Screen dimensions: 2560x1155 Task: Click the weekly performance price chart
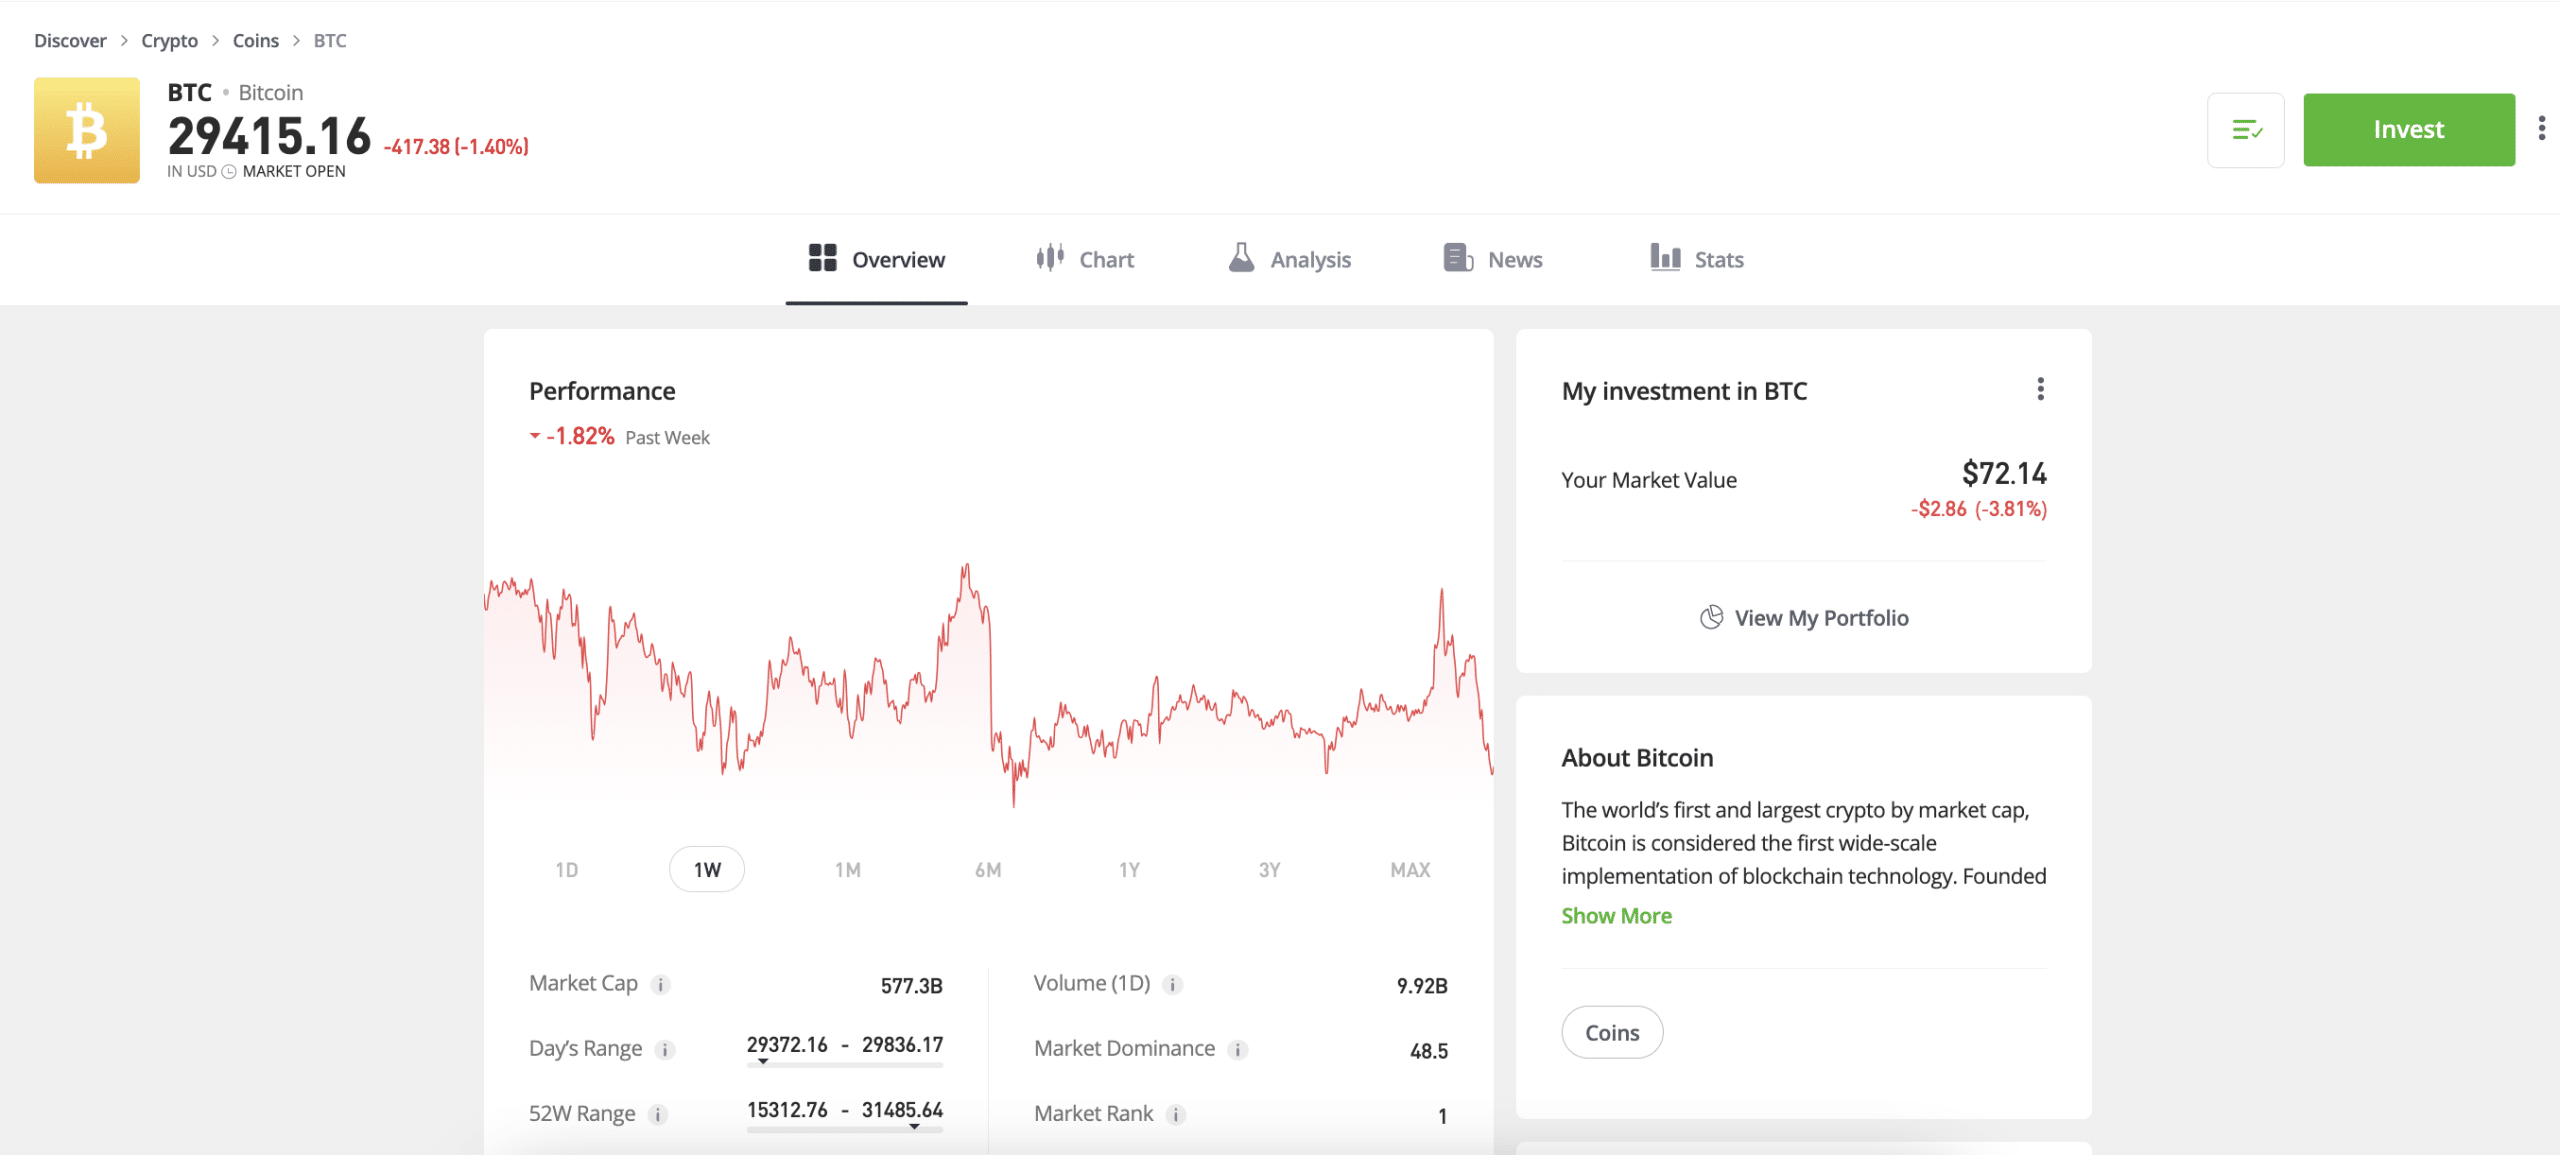tap(989, 685)
